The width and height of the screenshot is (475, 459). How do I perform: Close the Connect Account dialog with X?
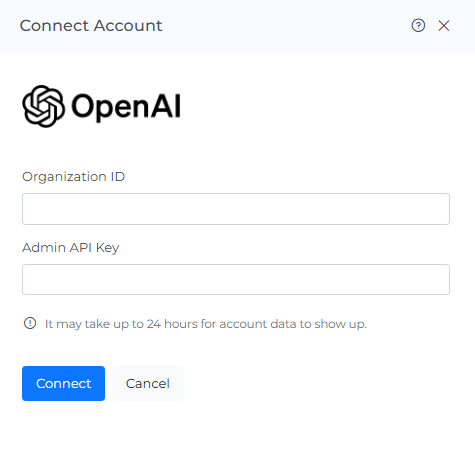coord(444,26)
